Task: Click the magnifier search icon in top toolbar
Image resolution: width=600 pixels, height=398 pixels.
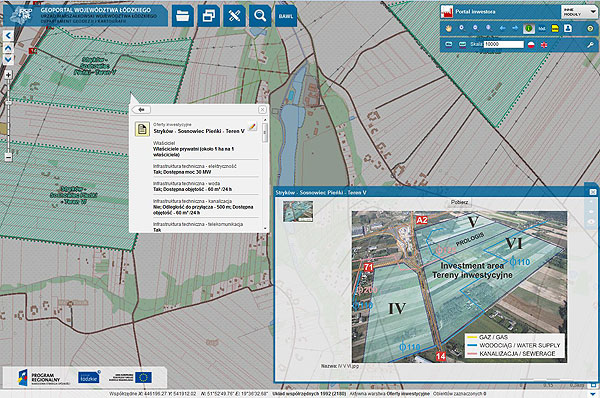Action: pos(260,16)
